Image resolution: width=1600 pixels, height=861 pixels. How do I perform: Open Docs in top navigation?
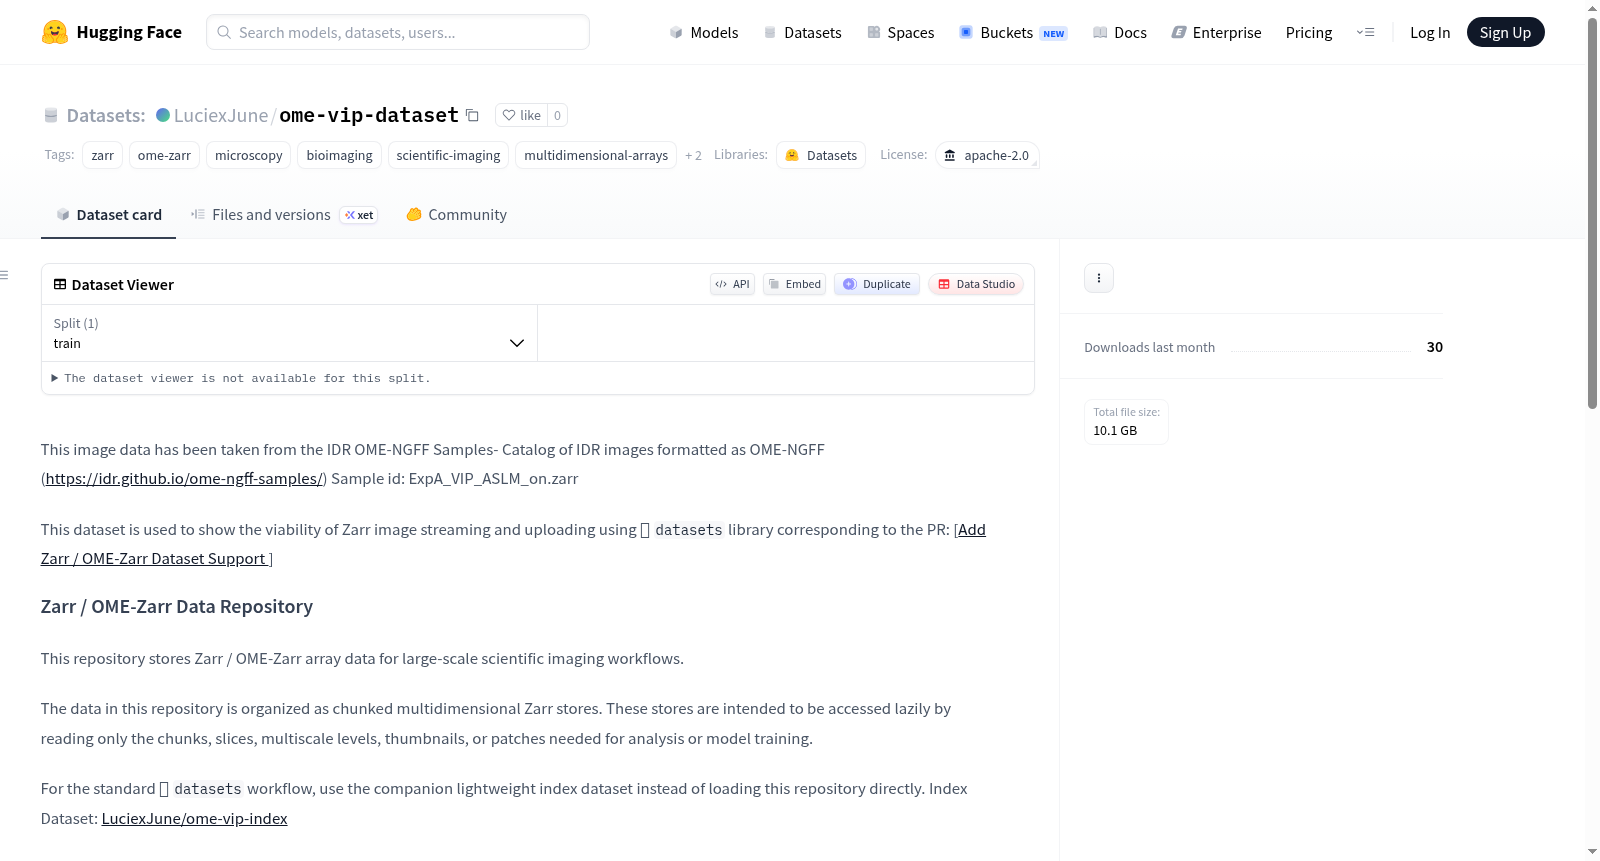[x=1119, y=32]
